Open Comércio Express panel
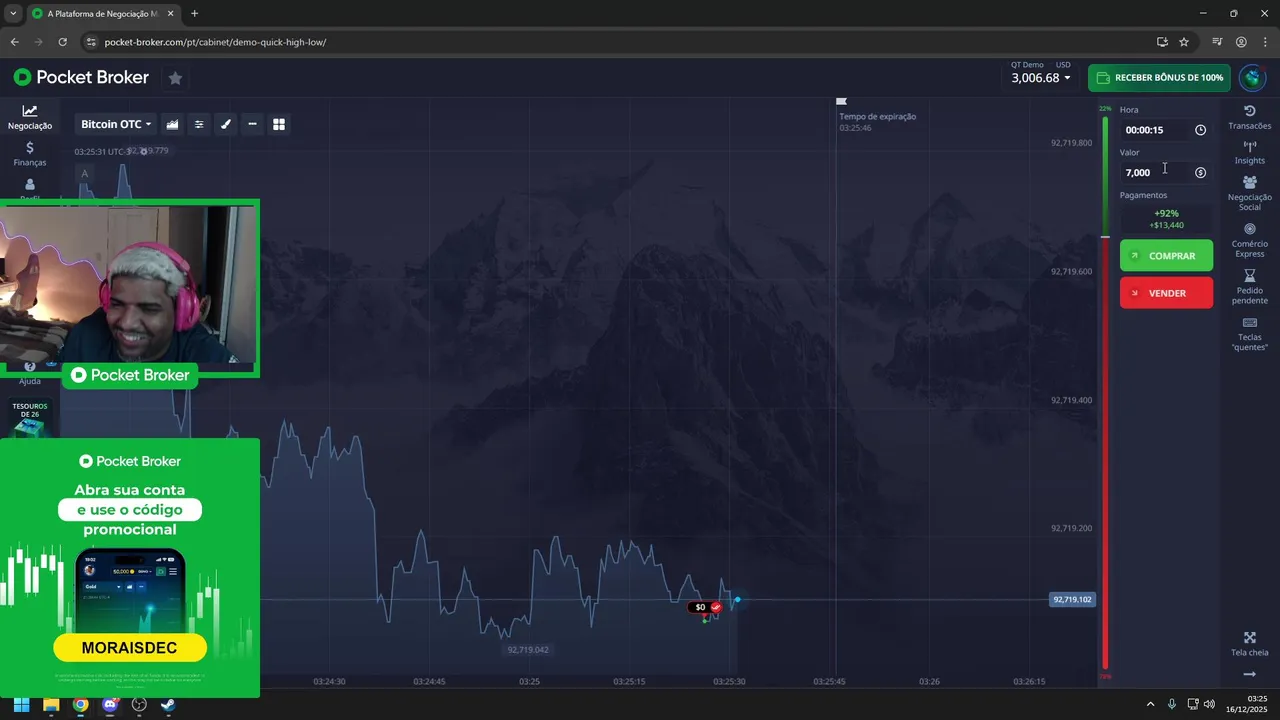 [x=1250, y=240]
